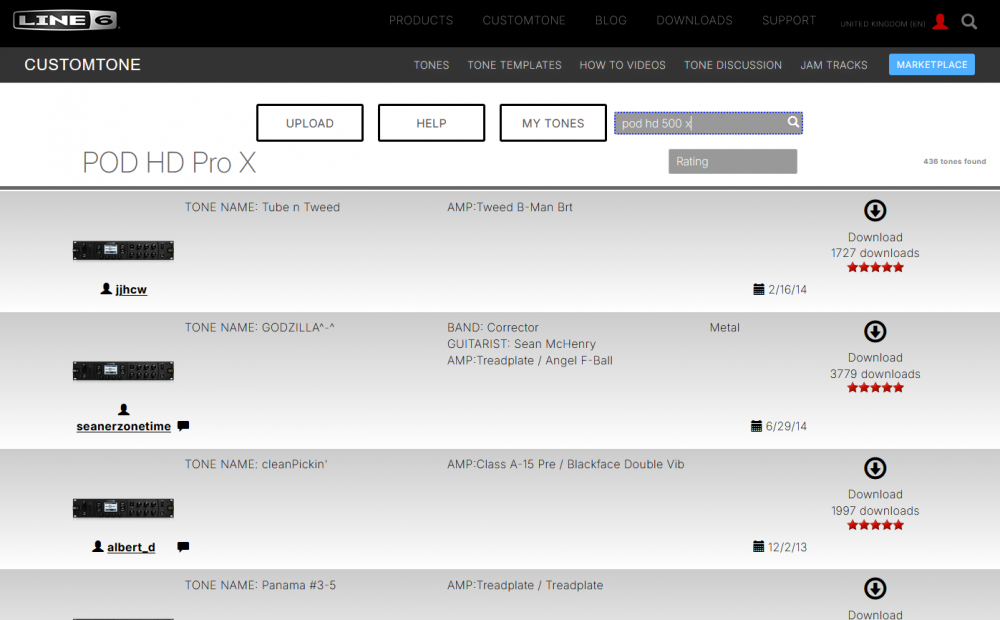Viewport: 1000px width, 620px height.
Task: Click the Download link for cleanPickin'
Action: 875,494
